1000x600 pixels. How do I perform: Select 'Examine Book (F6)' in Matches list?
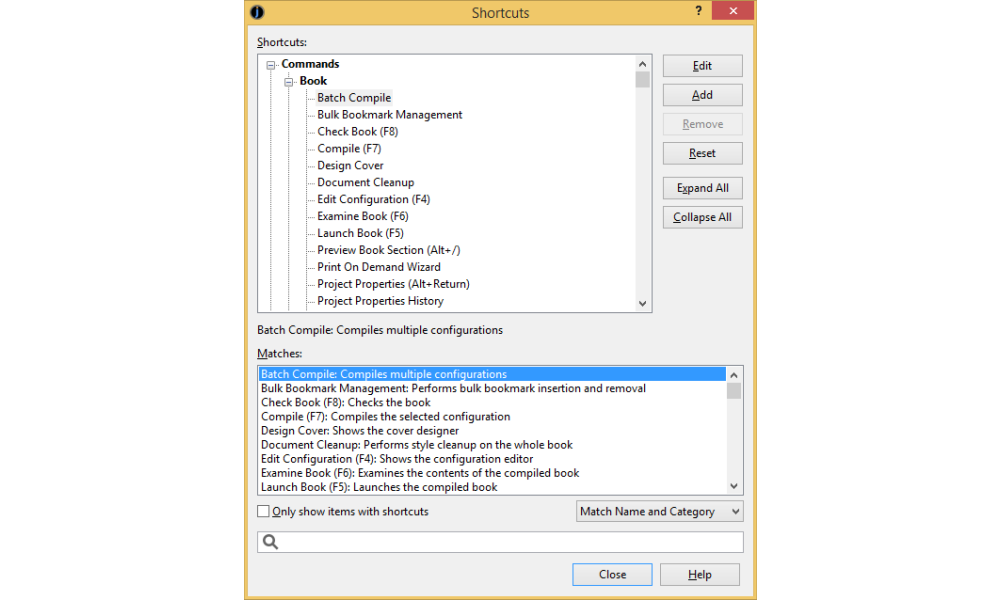coord(419,474)
